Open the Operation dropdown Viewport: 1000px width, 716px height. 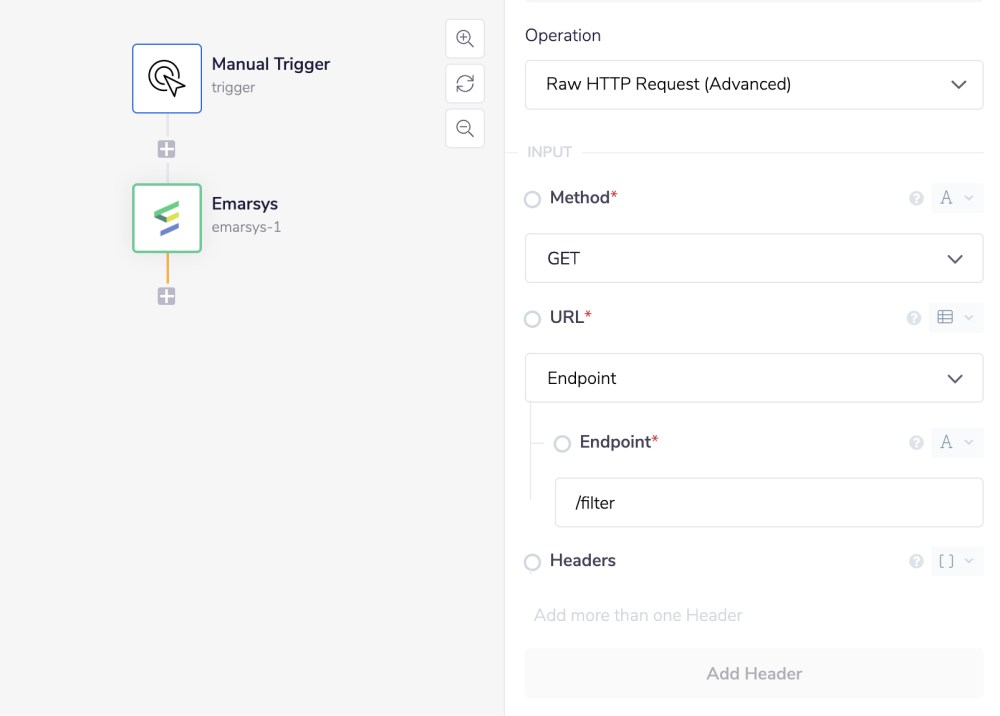click(754, 85)
